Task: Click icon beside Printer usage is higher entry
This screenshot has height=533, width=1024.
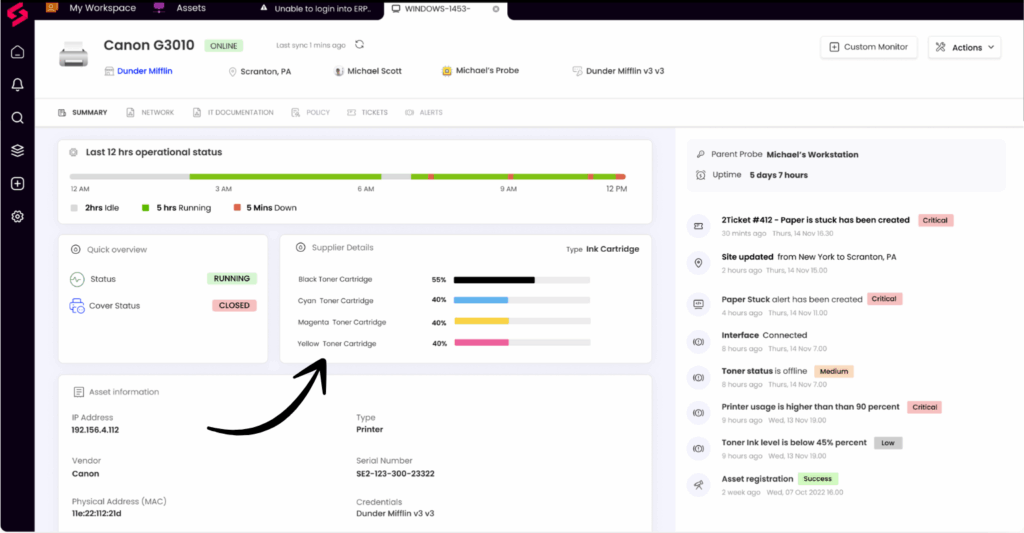Action: 698,413
